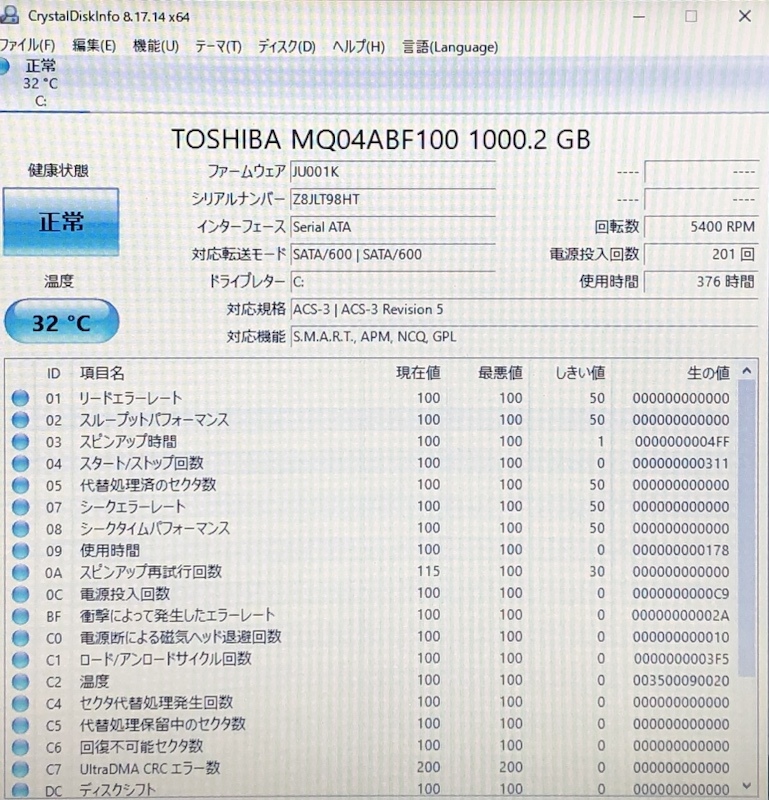
Task: Click the power on count value 201 回
Action: pos(701,254)
